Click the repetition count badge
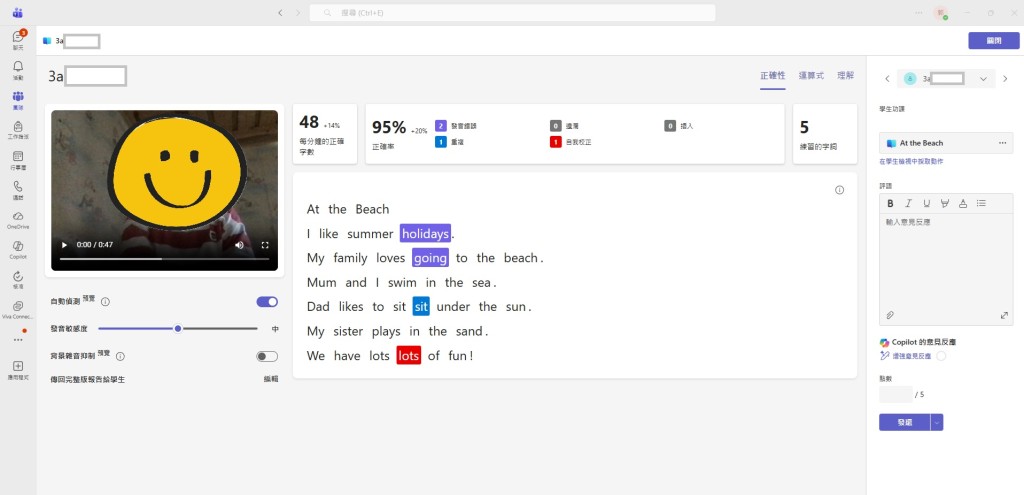This screenshot has height=495, width=1024. pyautogui.click(x=441, y=142)
